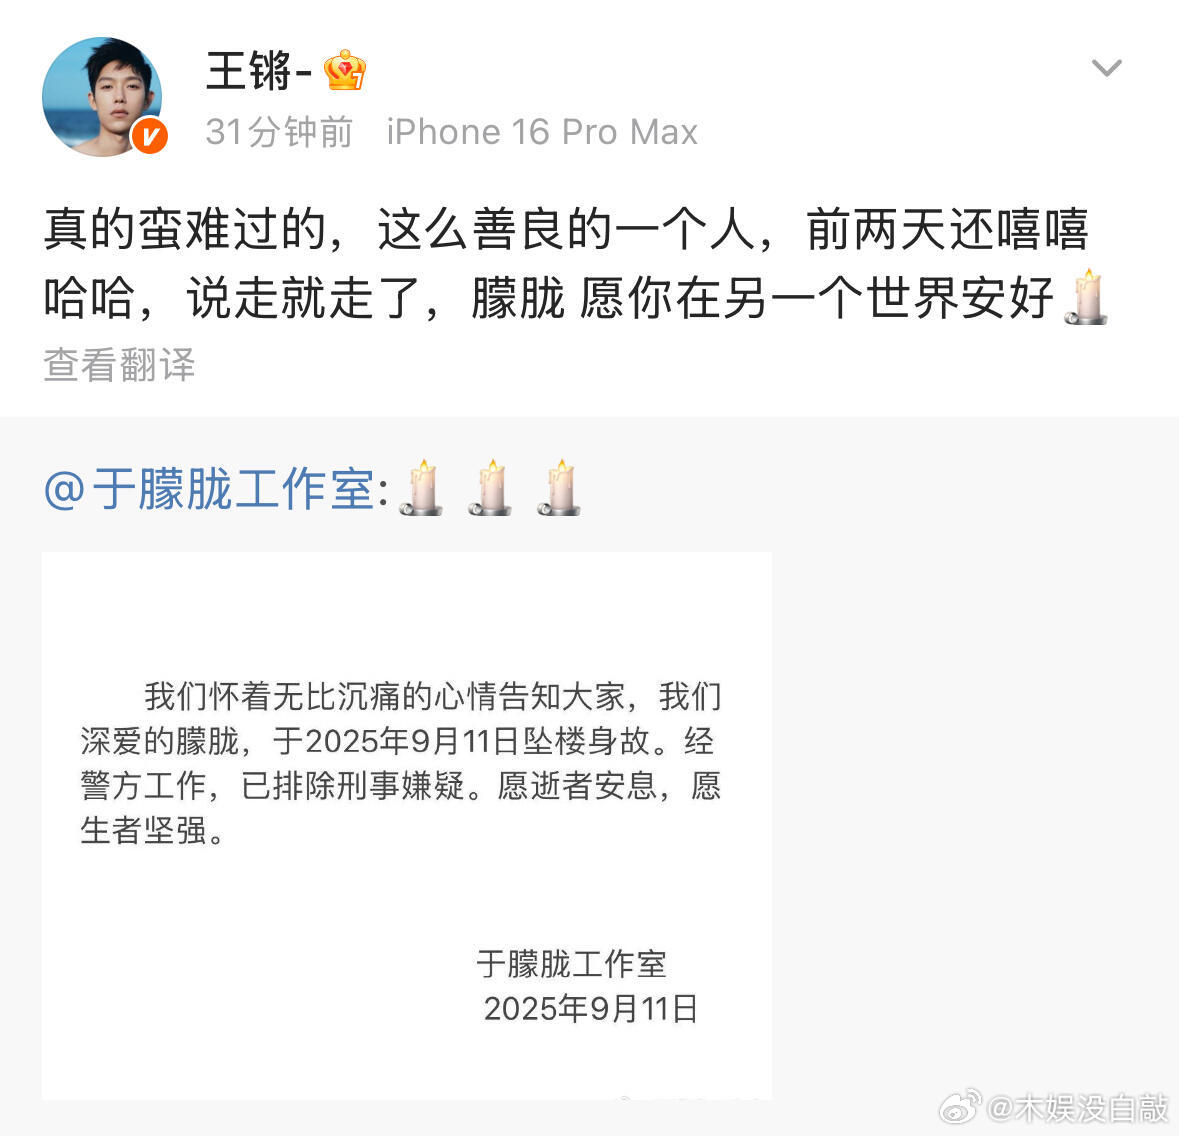Tap the candle emoji ending the post text
Screen dimensions: 1179x1136
[x=1087, y=297]
